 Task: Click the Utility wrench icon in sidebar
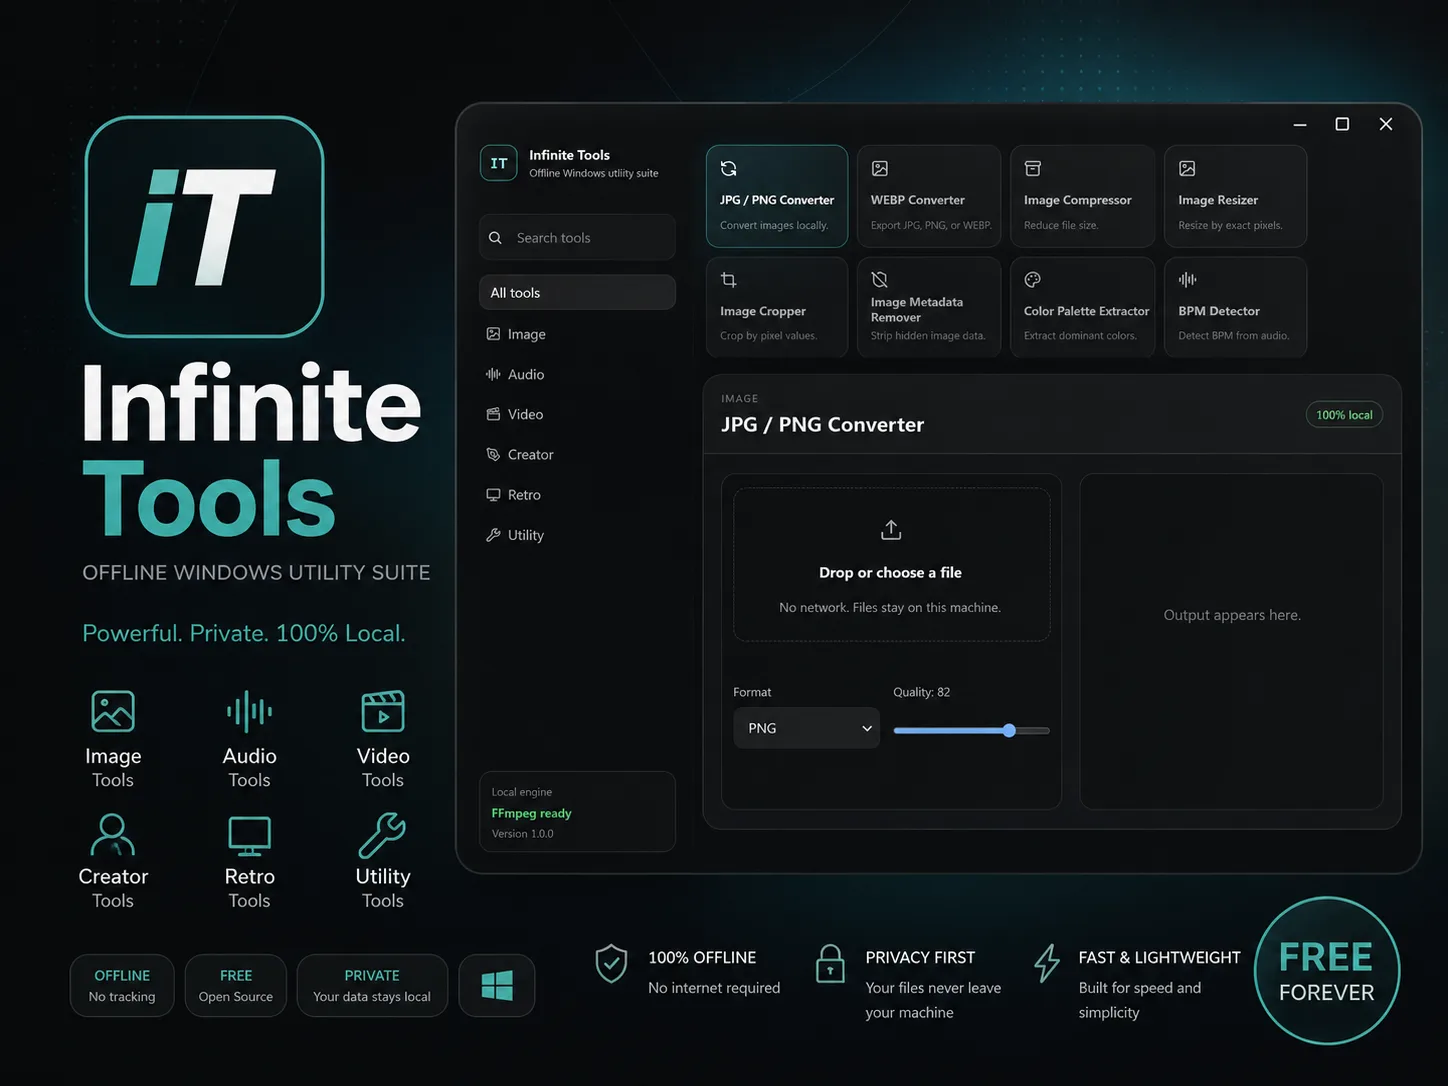493,535
